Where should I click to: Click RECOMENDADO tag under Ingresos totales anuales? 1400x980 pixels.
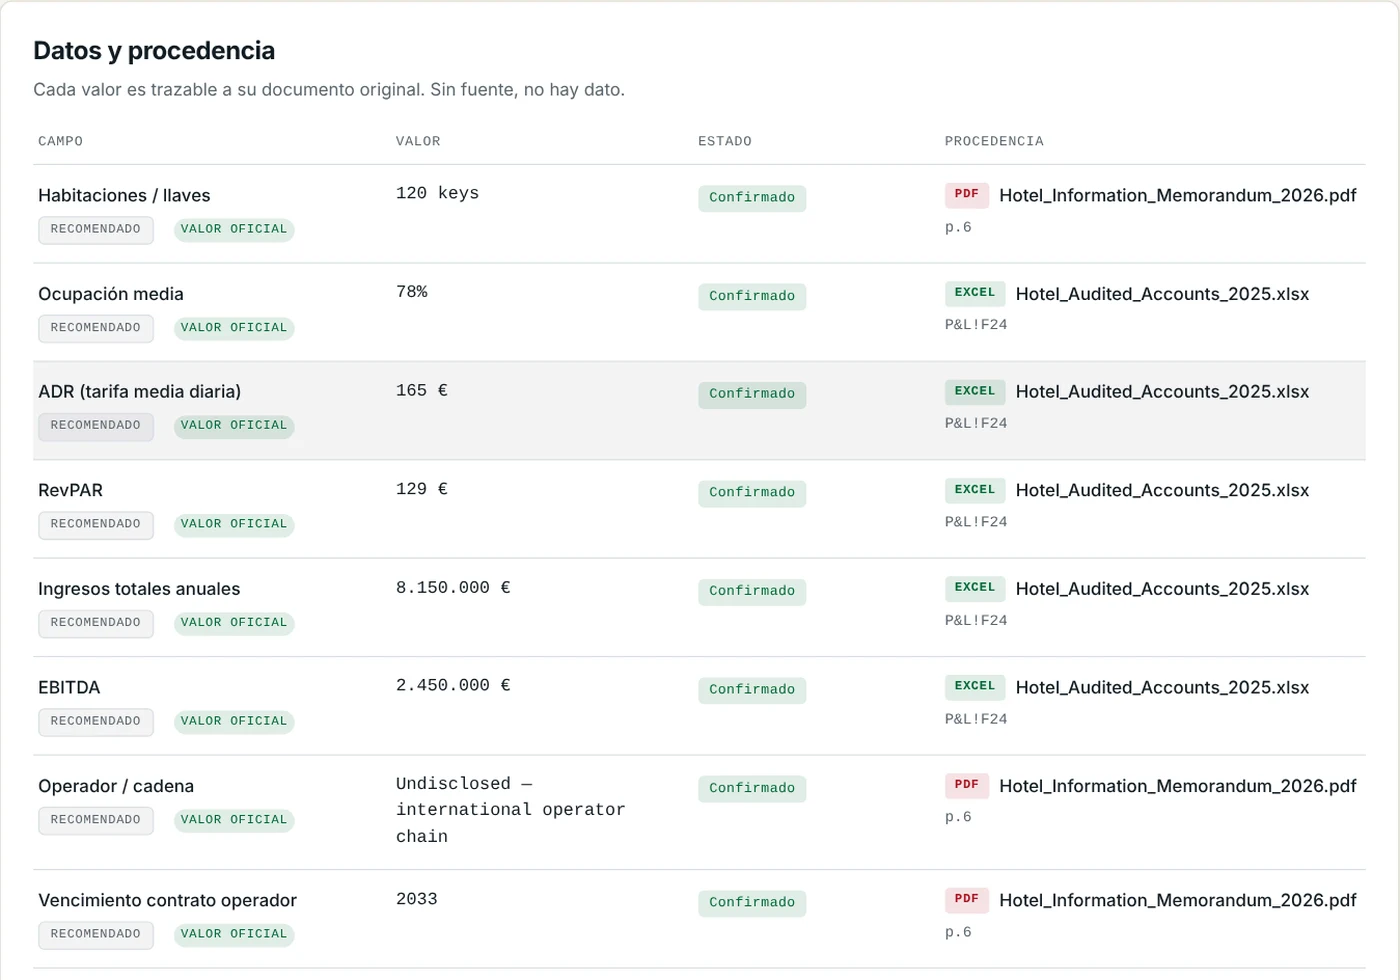[96, 623]
